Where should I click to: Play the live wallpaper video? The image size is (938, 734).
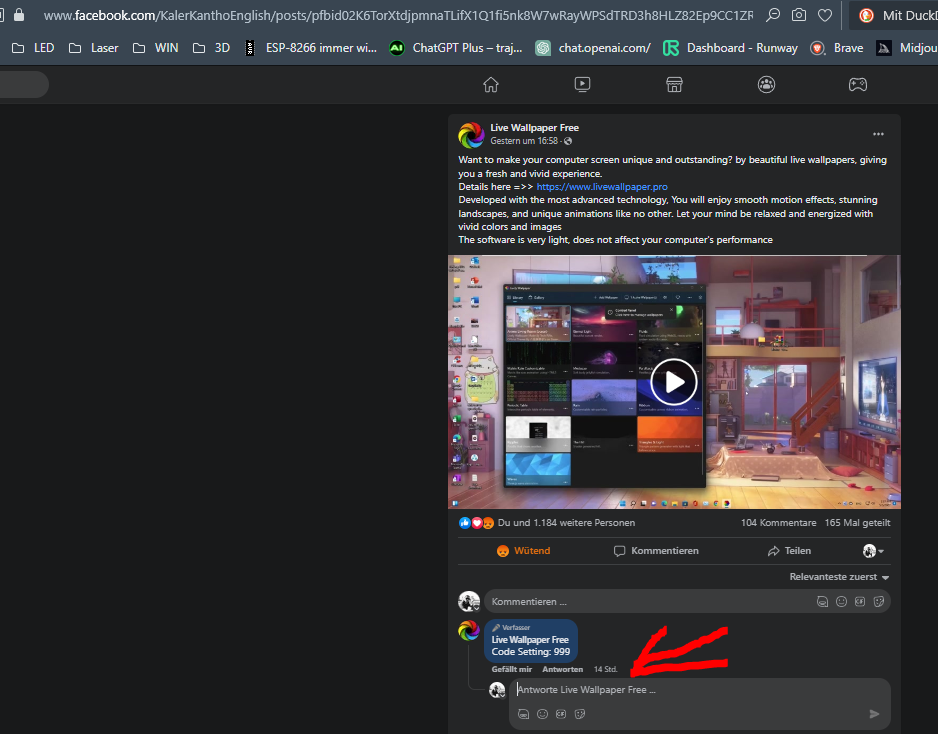point(674,382)
